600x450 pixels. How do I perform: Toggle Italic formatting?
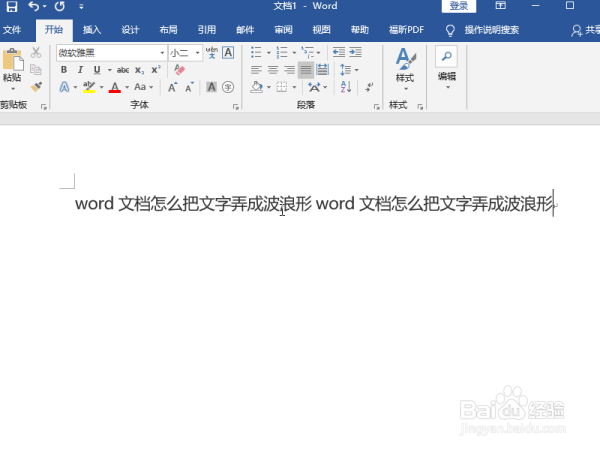pos(80,70)
